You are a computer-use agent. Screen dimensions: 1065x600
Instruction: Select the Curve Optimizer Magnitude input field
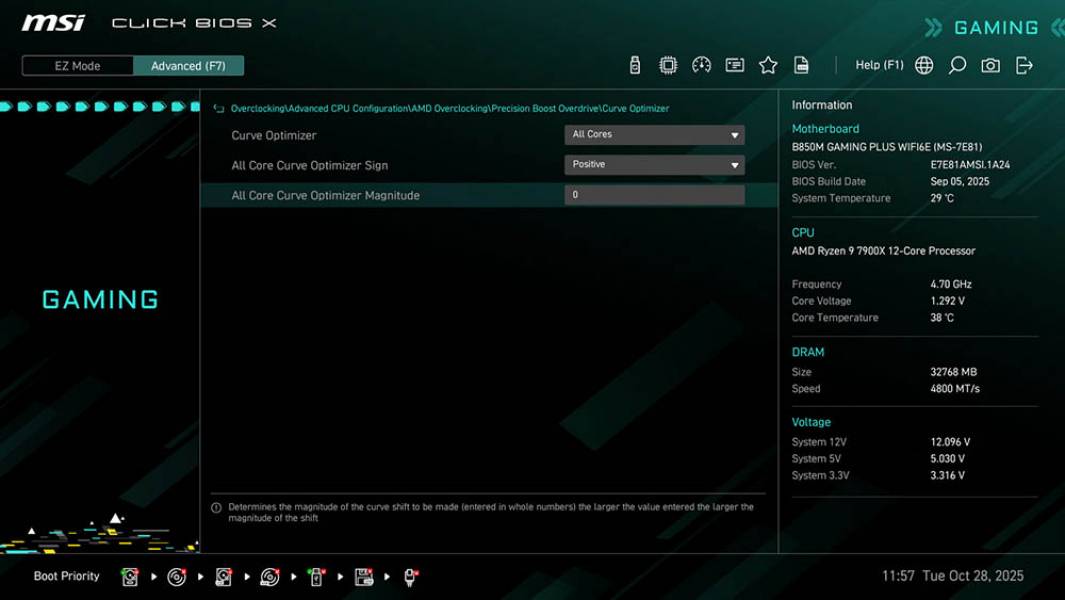tap(654, 194)
